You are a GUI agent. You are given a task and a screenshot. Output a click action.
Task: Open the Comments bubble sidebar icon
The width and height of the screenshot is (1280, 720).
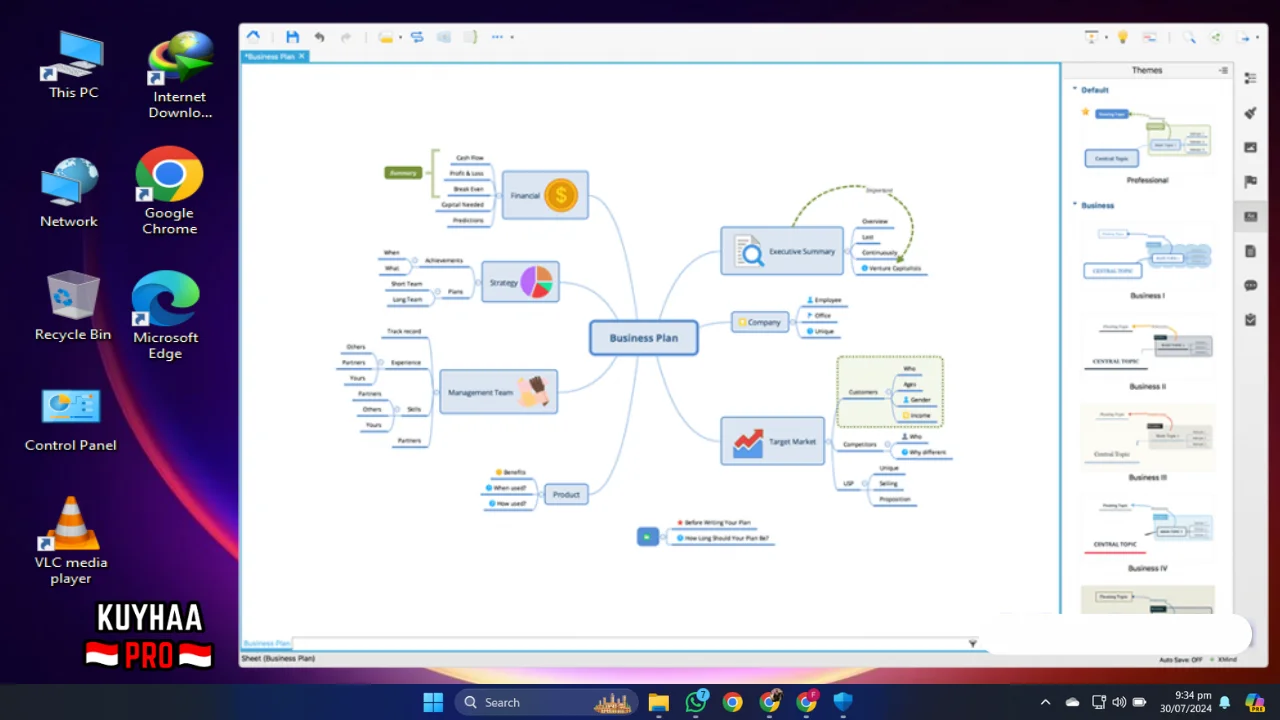(1250, 285)
